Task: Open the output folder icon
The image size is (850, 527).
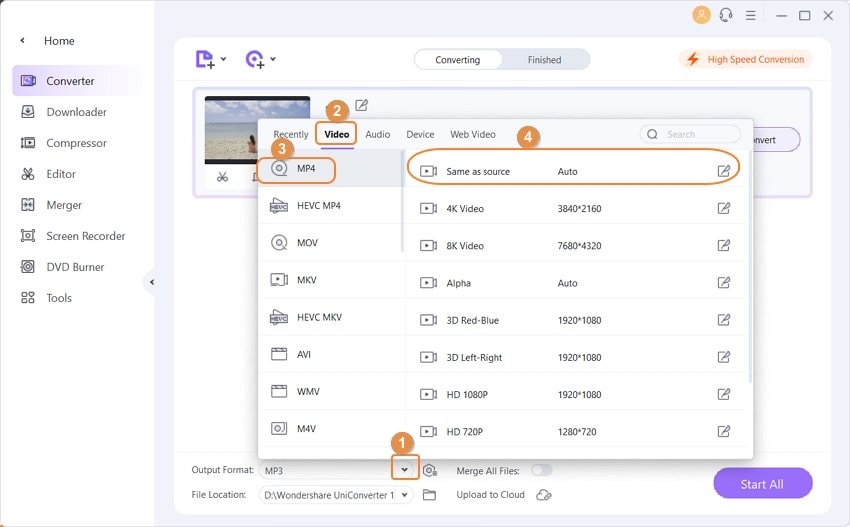Action: 429,495
